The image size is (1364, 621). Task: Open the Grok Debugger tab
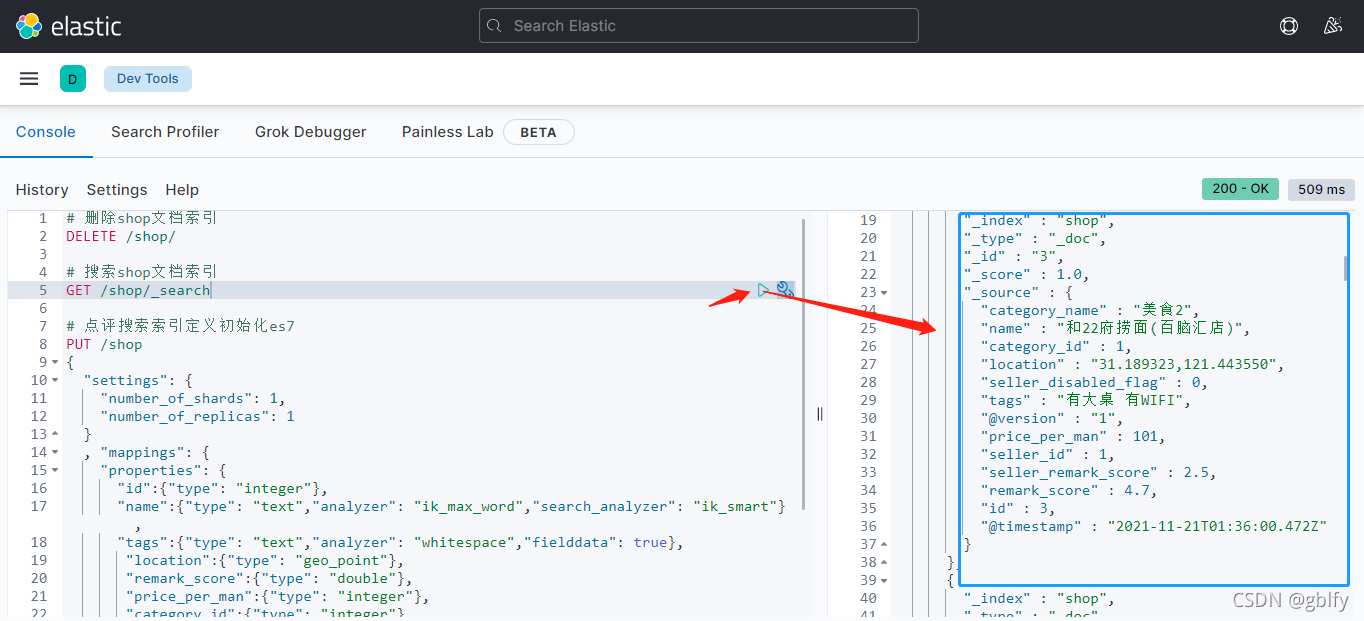[311, 132]
